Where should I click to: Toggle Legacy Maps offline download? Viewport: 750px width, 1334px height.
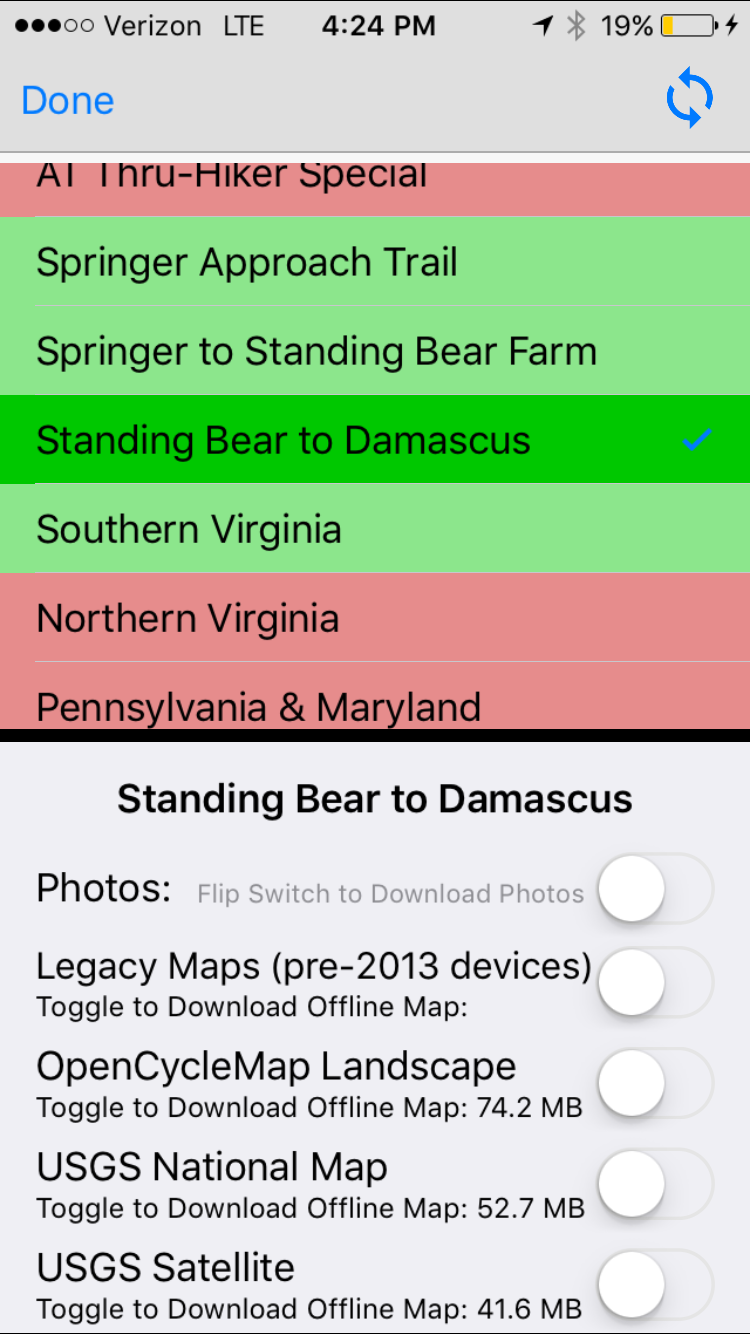tap(655, 982)
